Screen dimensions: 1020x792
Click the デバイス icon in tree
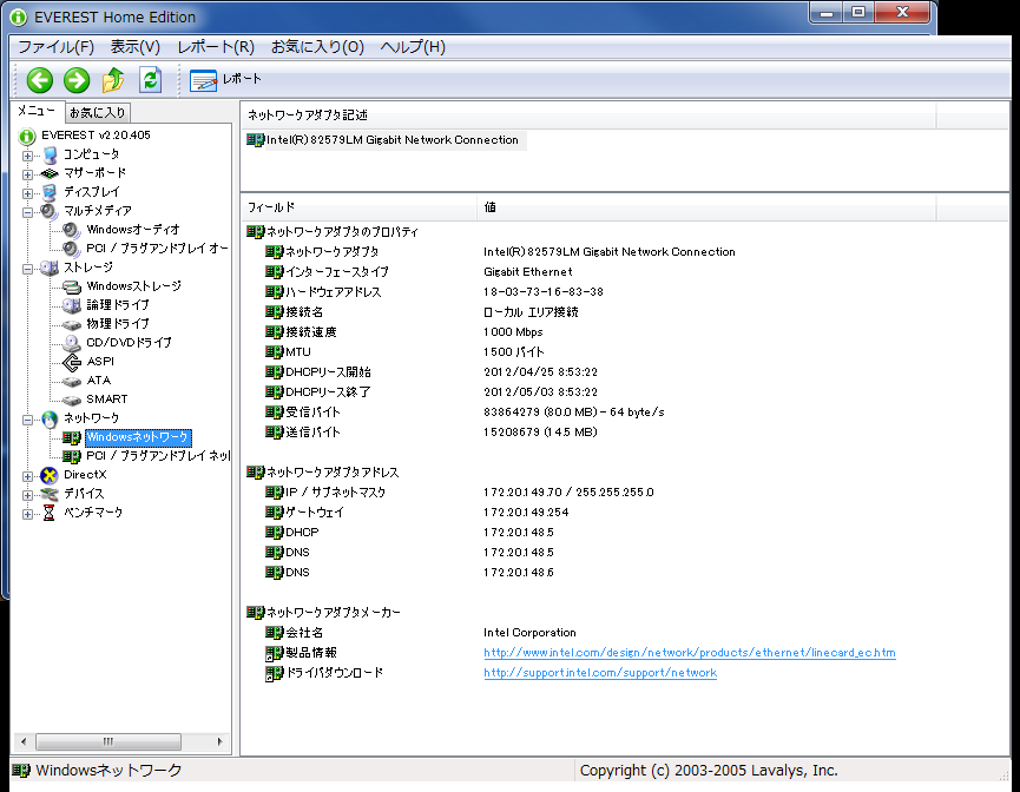[x=49, y=494]
